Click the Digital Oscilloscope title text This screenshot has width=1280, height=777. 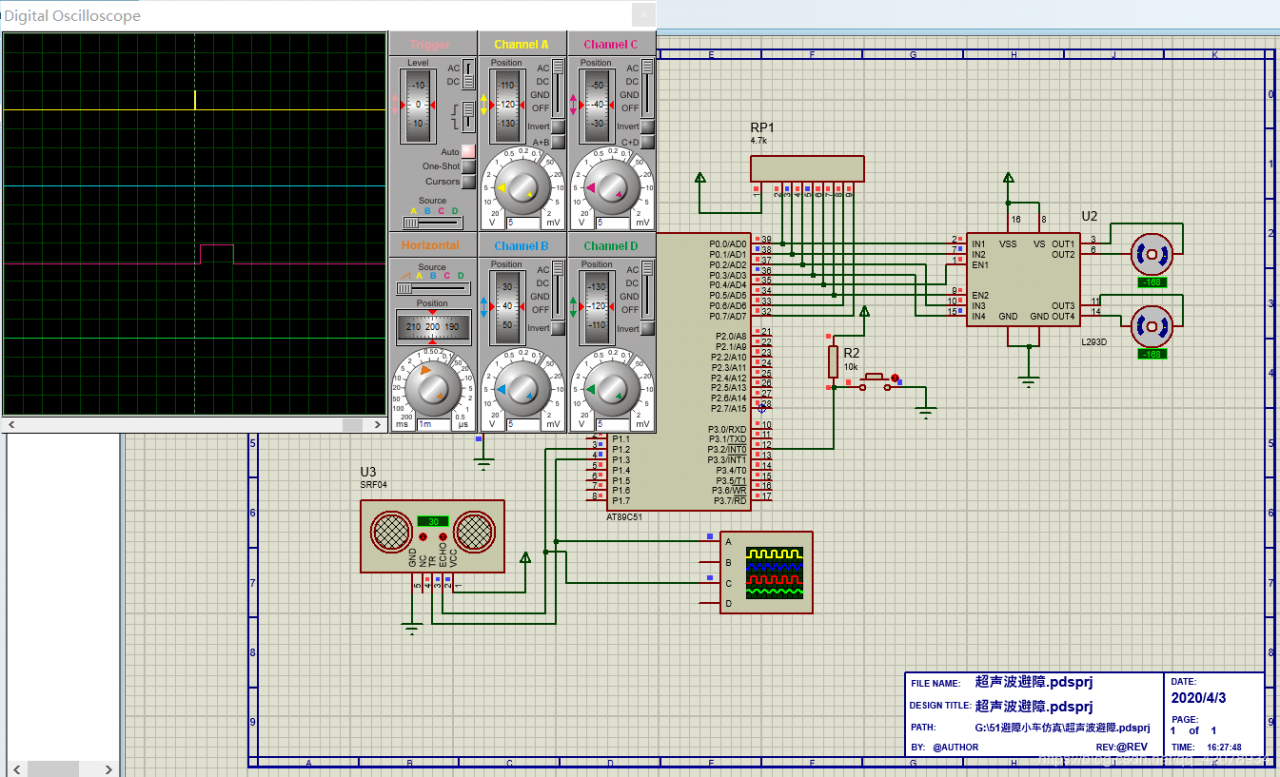click(x=73, y=16)
